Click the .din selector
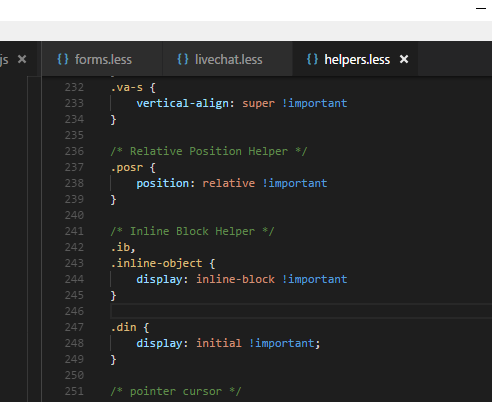This screenshot has height=402, width=492. (123, 327)
